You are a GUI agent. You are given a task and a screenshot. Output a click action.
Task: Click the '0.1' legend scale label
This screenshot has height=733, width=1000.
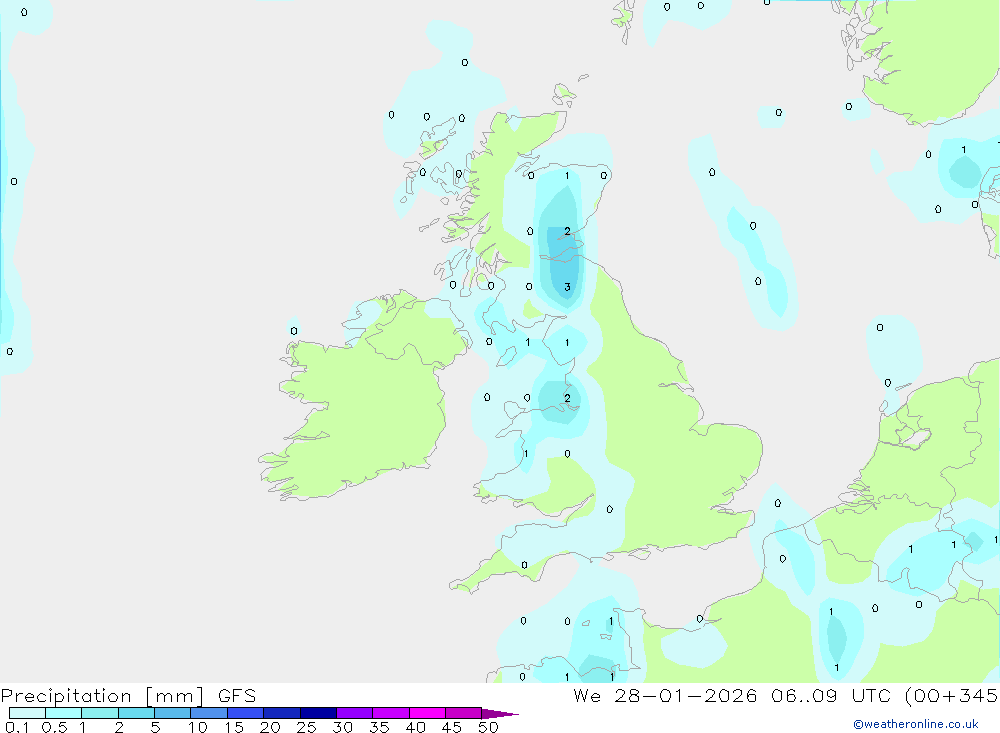pyautogui.click(x=17, y=727)
